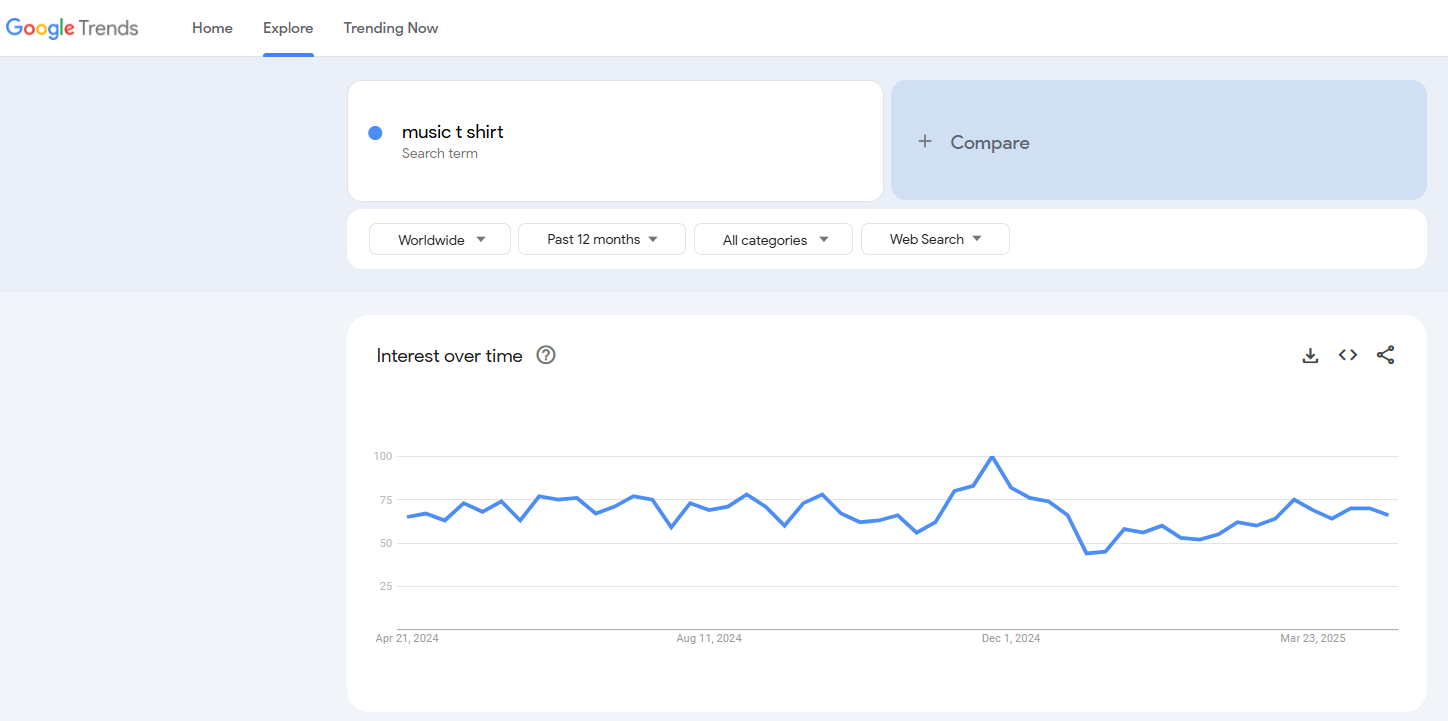Click the Mar 23, 2025 axis label
1448x721 pixels.
pos(1314,638)
